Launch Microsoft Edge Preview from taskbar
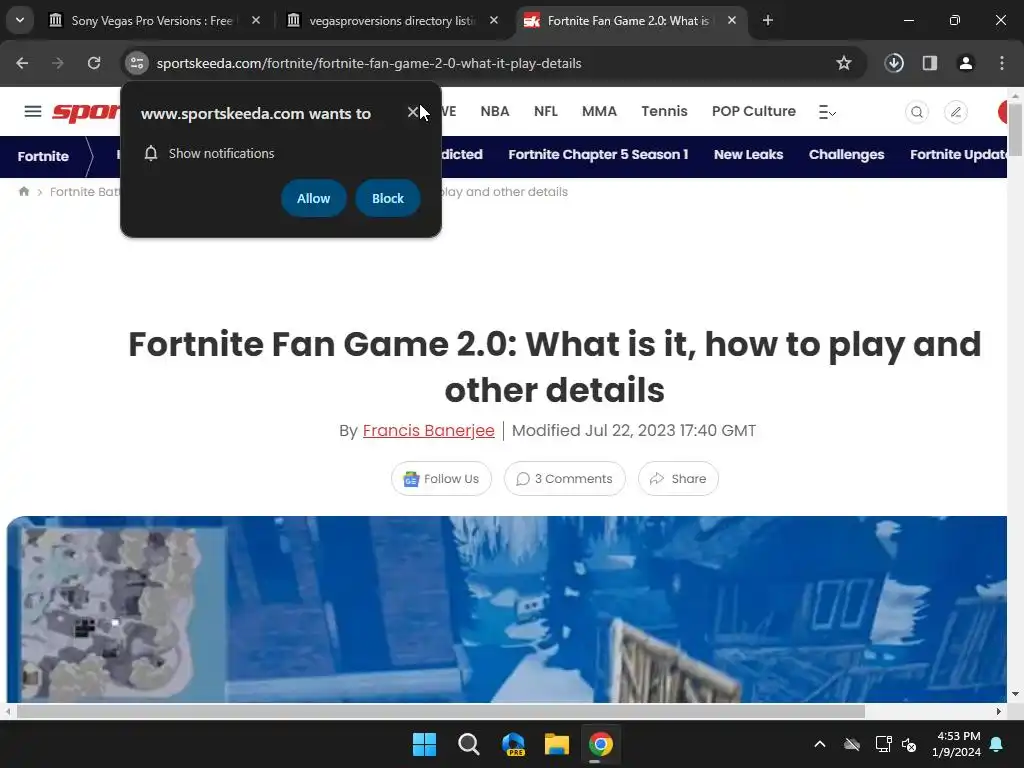Screen dimensions: 1024x768 (x=513, y=744)
